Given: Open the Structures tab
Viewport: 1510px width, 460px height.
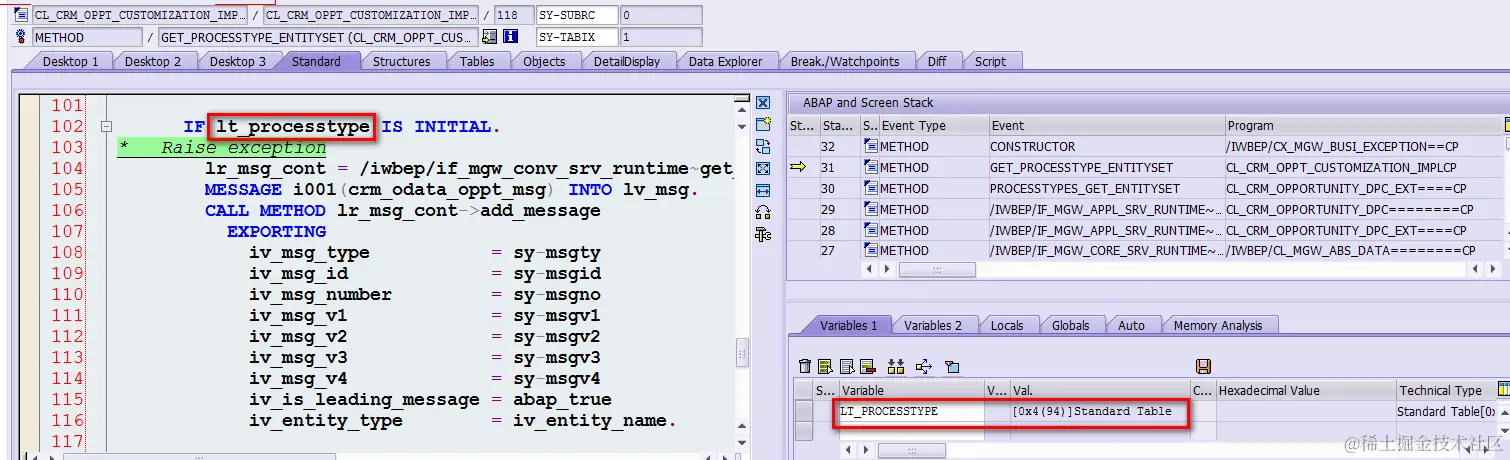Looking at the screenshot, I should click(x=401, y=61).
